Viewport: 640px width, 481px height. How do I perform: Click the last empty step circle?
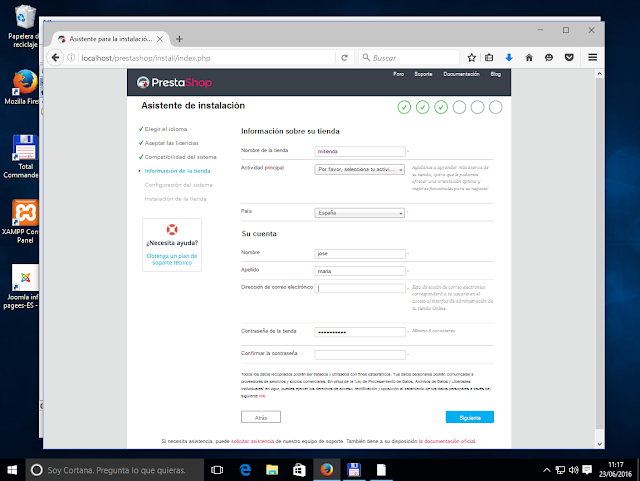(x=496, y=107)
